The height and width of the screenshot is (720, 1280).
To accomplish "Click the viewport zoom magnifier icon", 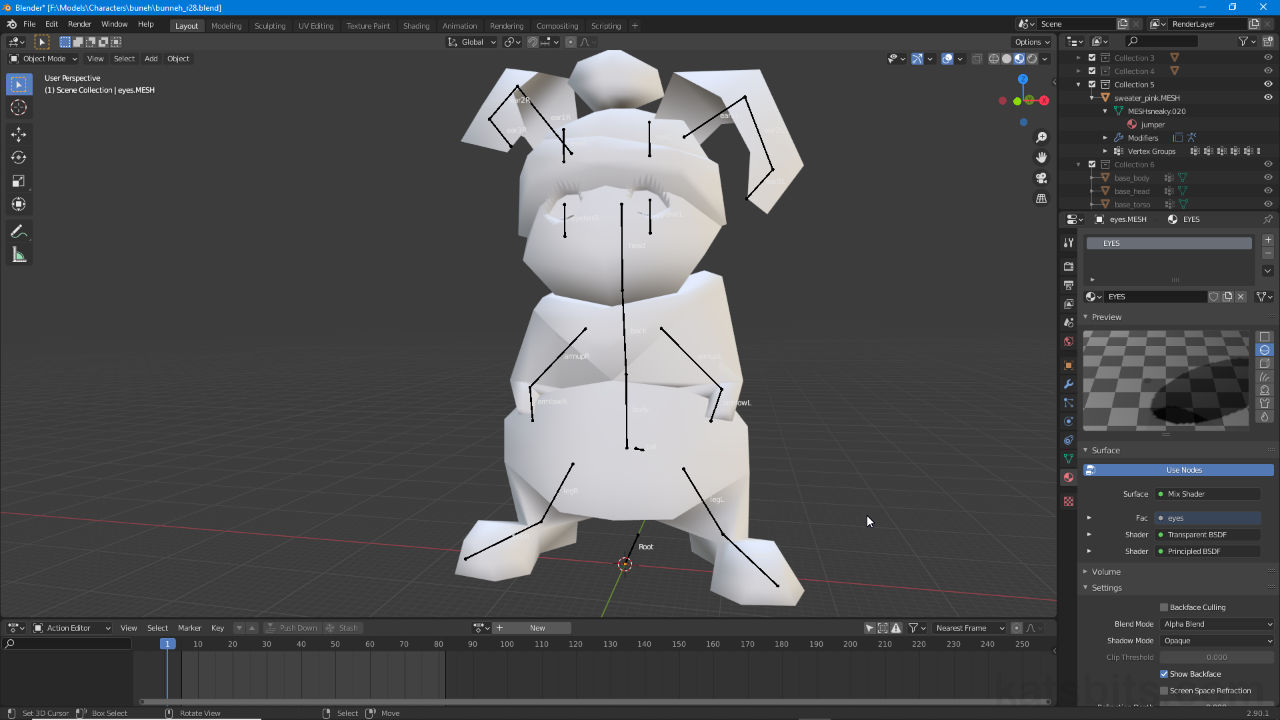I will point(1042,137).
